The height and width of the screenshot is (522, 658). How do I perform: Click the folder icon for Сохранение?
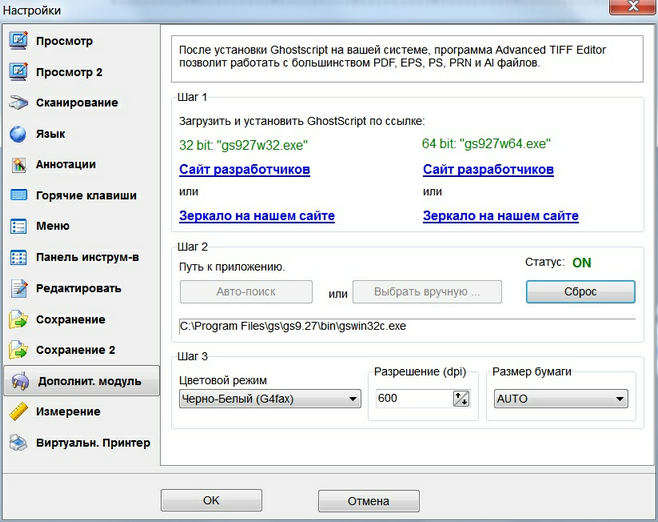18,319
